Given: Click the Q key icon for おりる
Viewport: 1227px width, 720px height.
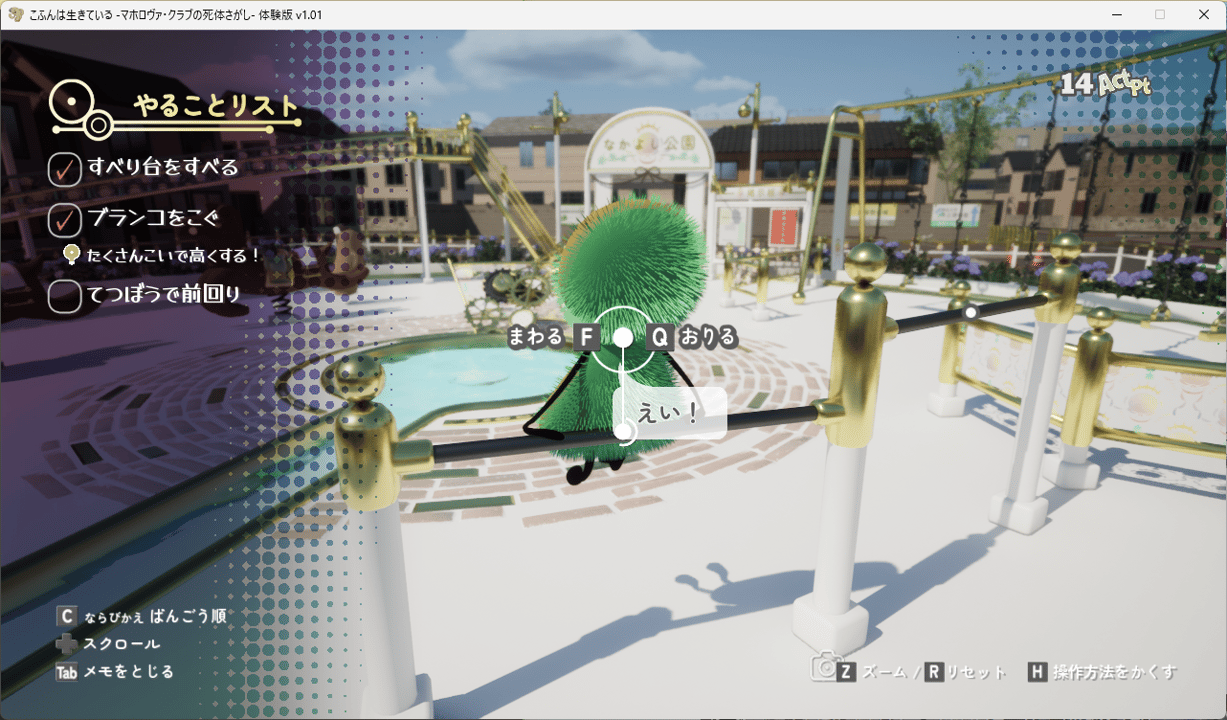Looking at the screenshot, I should point(659,337).
